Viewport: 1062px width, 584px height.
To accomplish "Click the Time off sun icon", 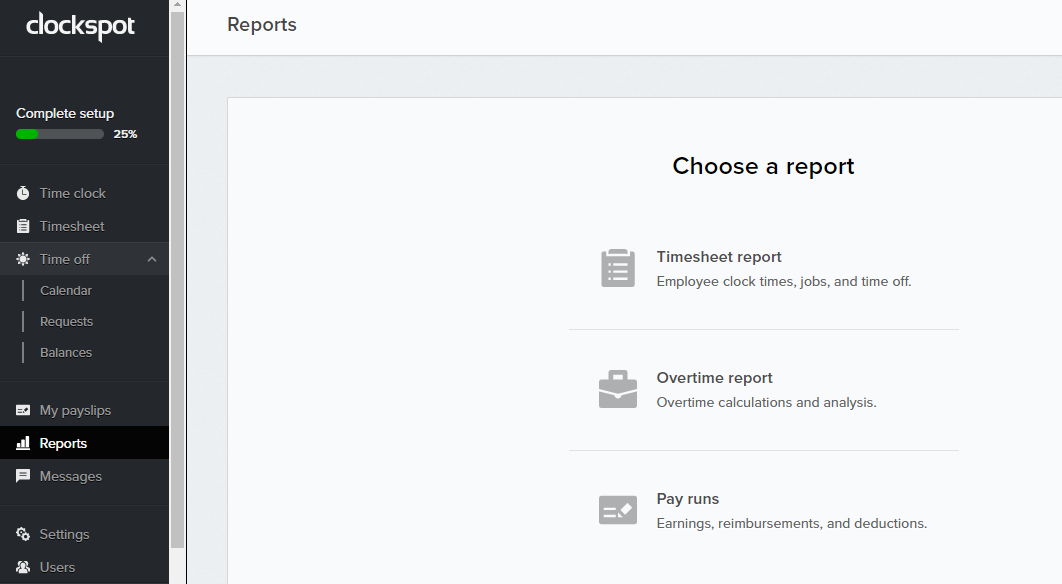I will point(23,259).
